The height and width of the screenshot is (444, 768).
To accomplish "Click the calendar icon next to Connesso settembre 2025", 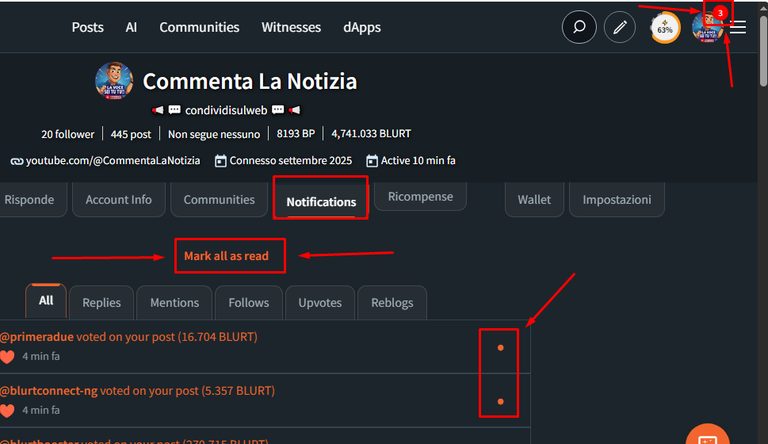I will [220, 161].
